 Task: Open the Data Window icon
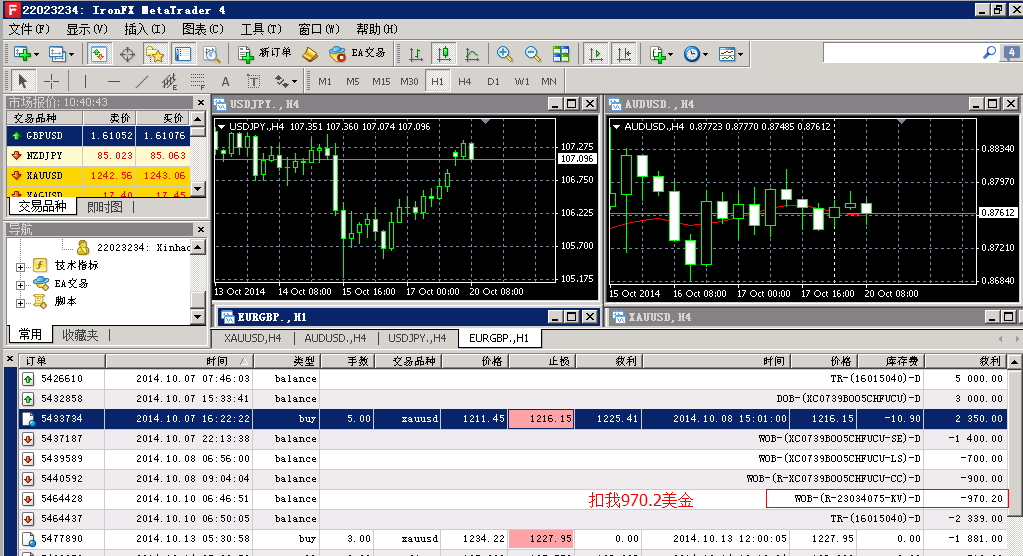(127, 54)
